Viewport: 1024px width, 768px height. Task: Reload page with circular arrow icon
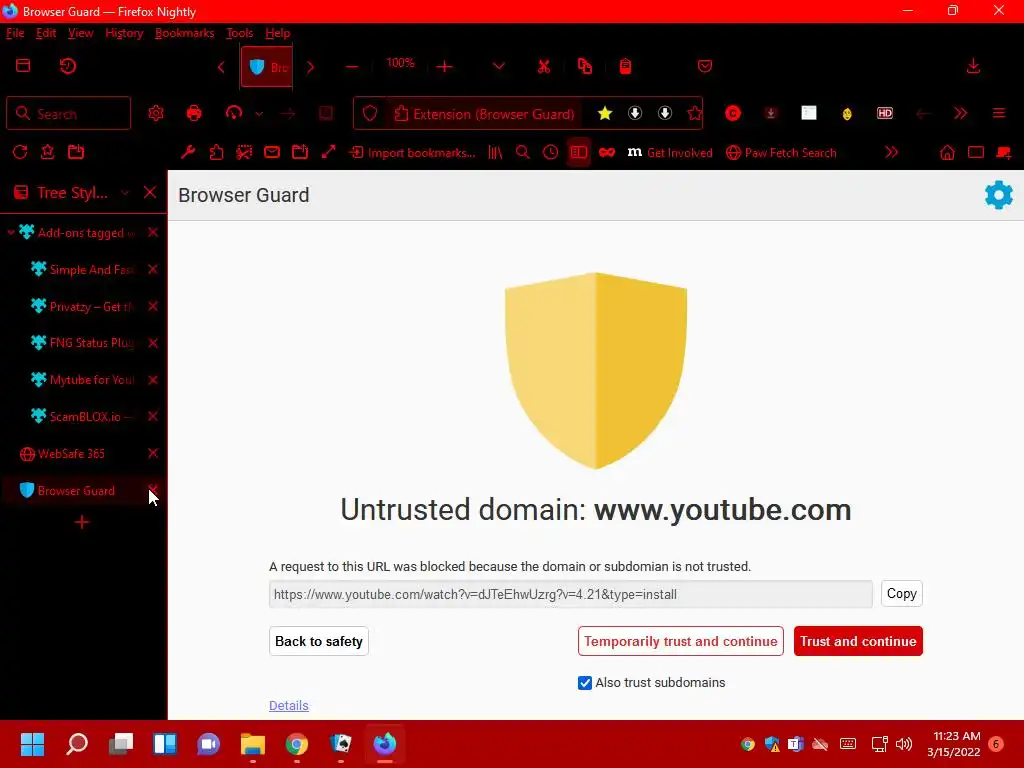pyautogui.click(x=20, y=152)
